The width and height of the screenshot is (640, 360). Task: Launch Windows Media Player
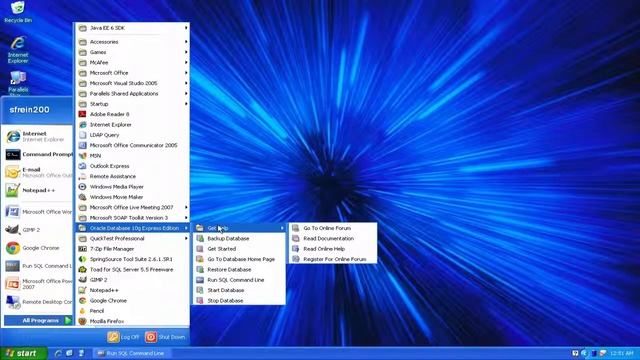point(133,187)
